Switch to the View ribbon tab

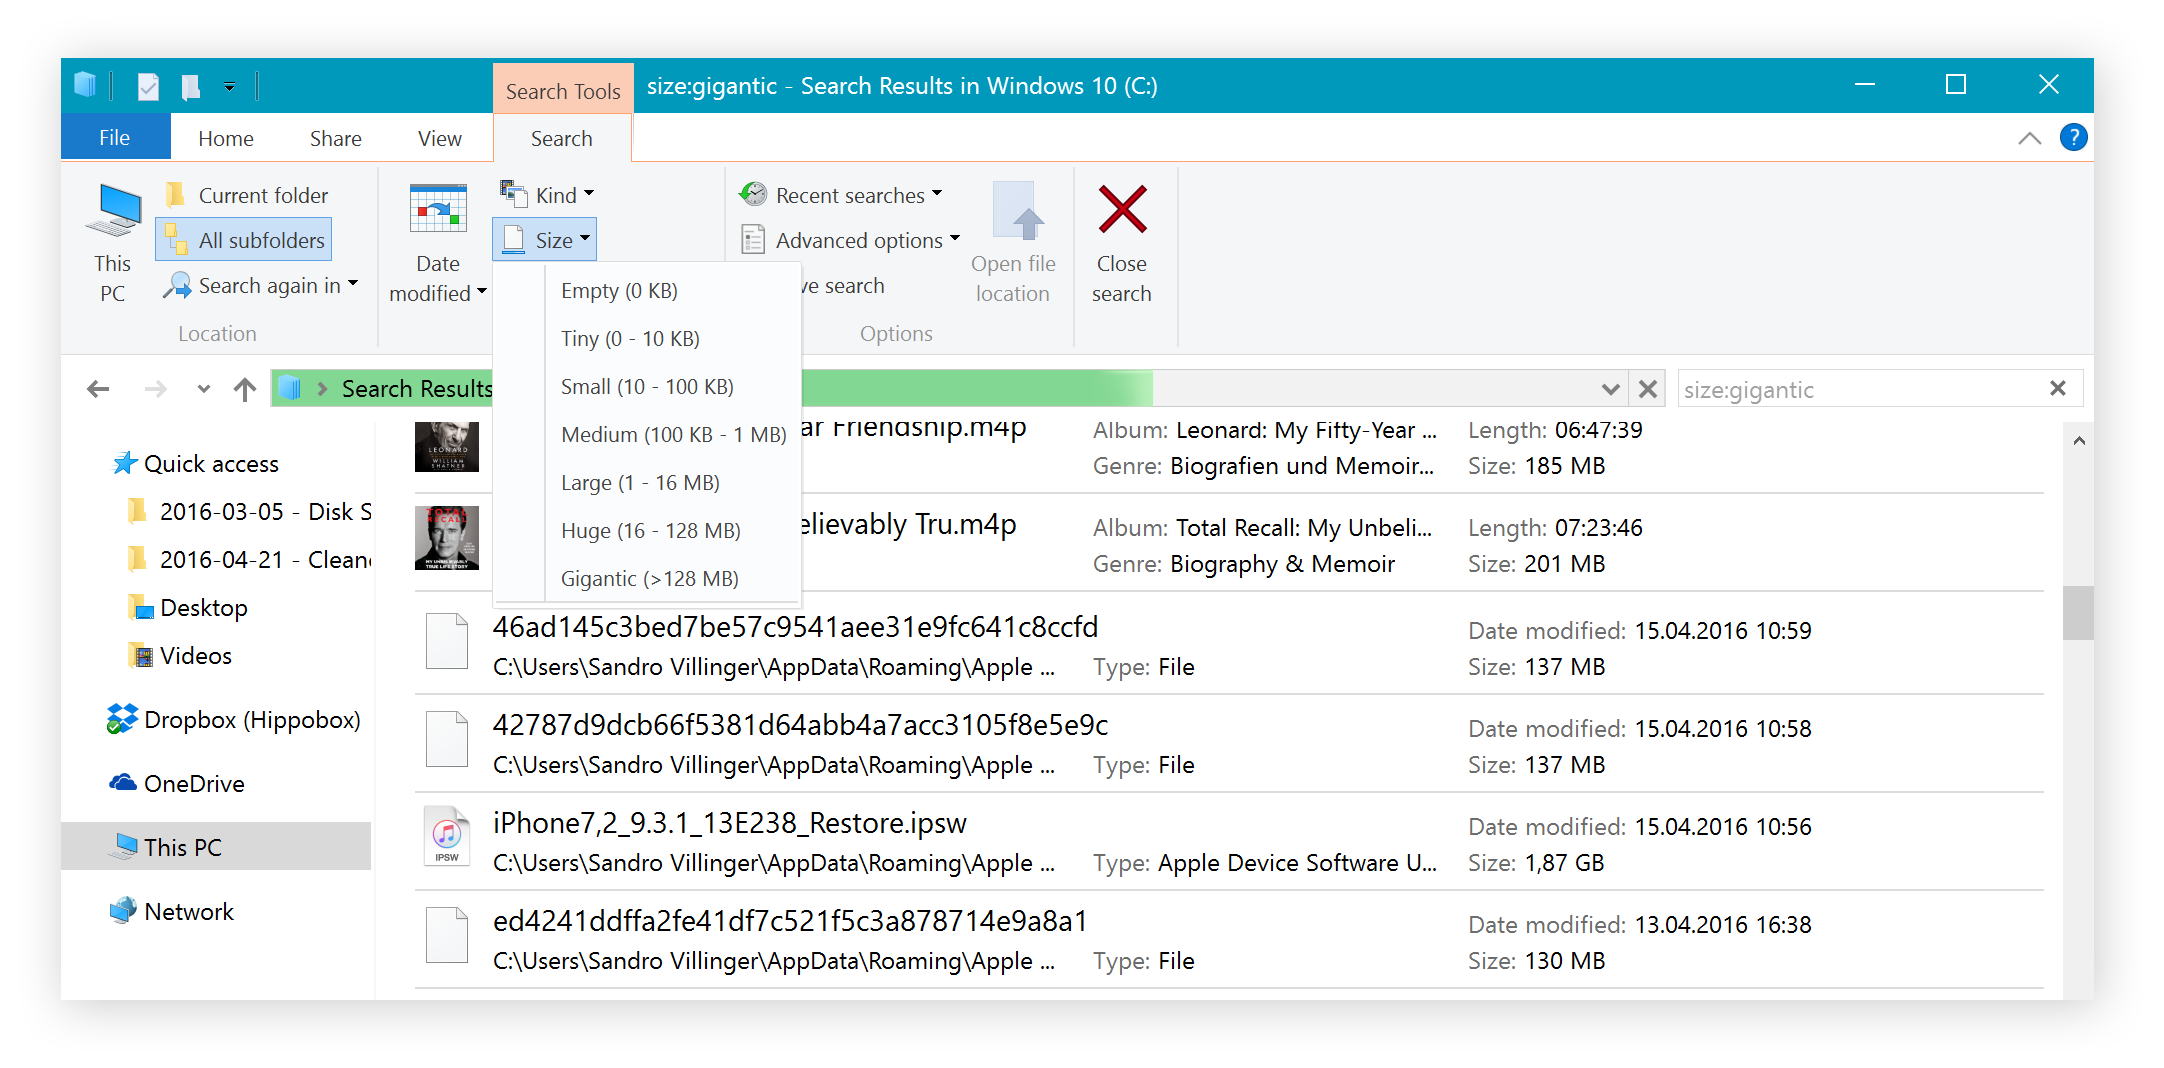pyautogui.click(x=438, y=137)
